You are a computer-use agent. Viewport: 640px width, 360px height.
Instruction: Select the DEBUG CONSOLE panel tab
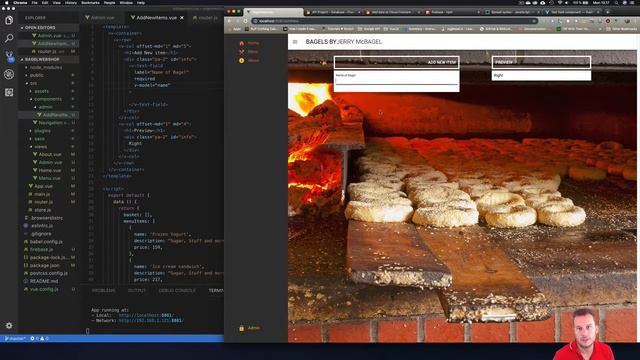(177, 290)
